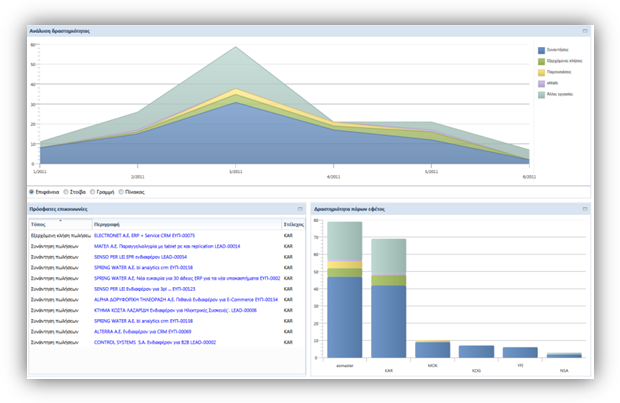The height and width of the screenshot is (403, 620).
Task: Click KAR cell in the ELECTRONET row
Action: pos(288,235)
